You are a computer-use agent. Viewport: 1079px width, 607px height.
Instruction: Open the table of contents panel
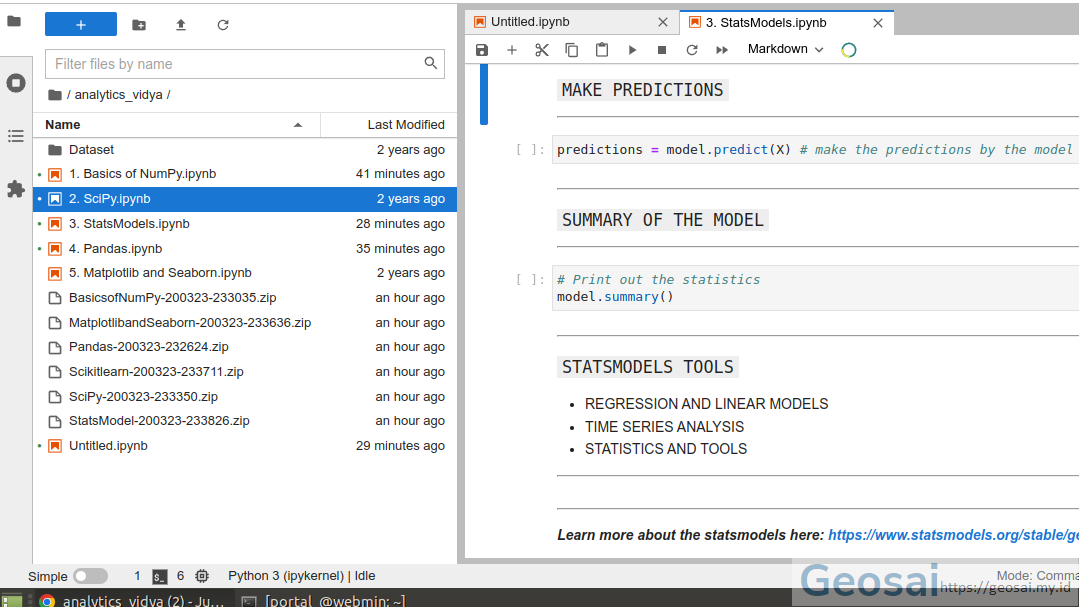point(15,136)
